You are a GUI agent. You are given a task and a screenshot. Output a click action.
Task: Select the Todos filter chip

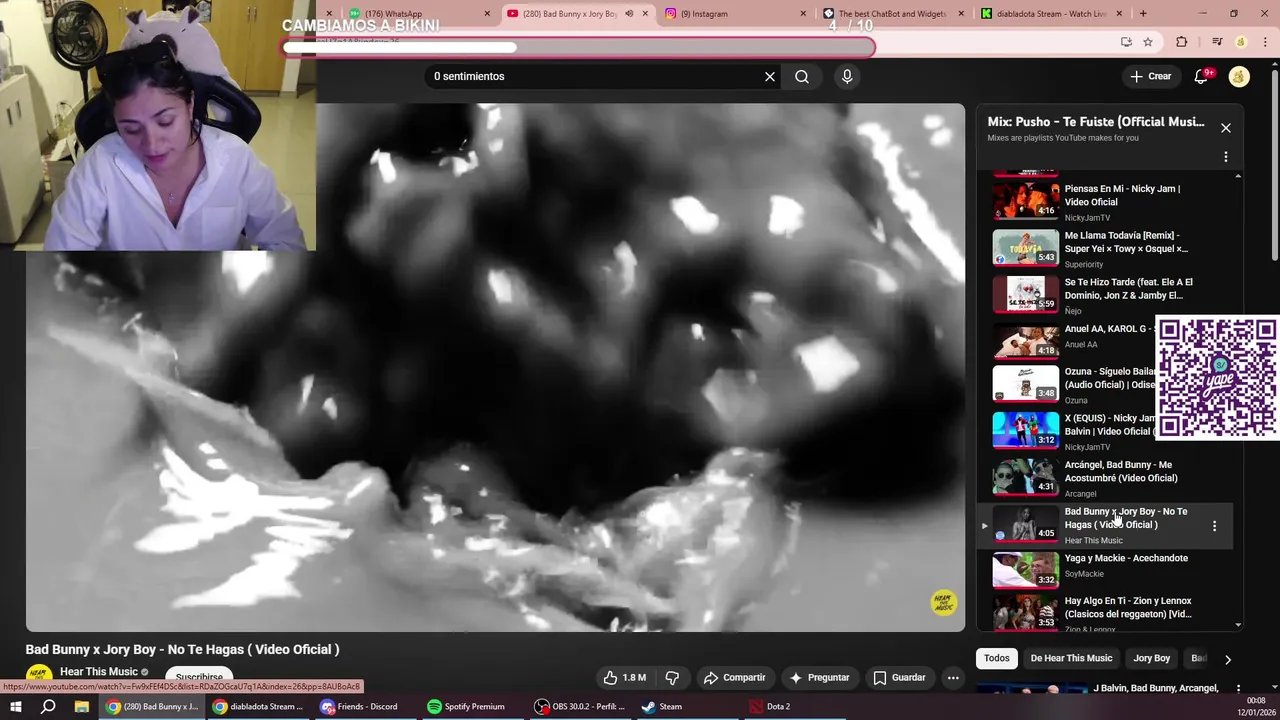[x=997, y=658]
